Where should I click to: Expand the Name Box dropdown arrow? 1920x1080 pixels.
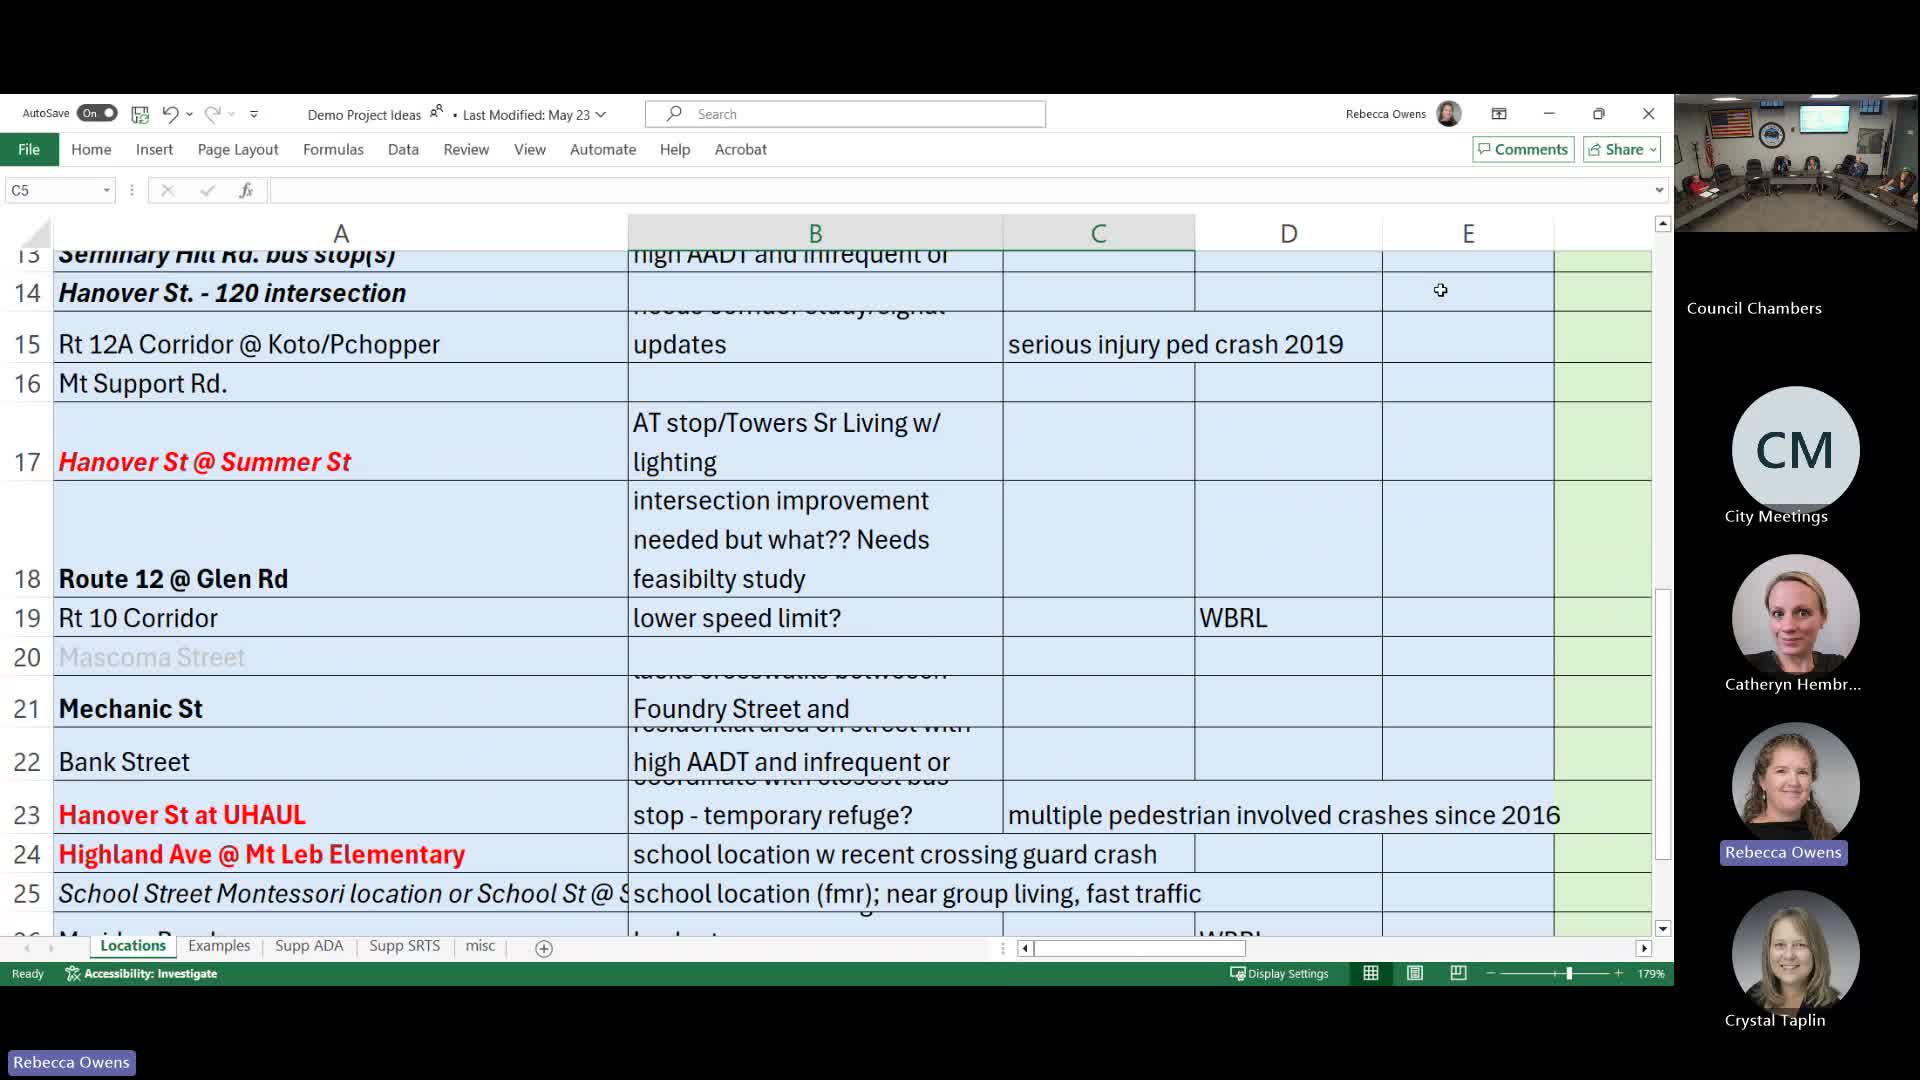(x=106, y=190)
